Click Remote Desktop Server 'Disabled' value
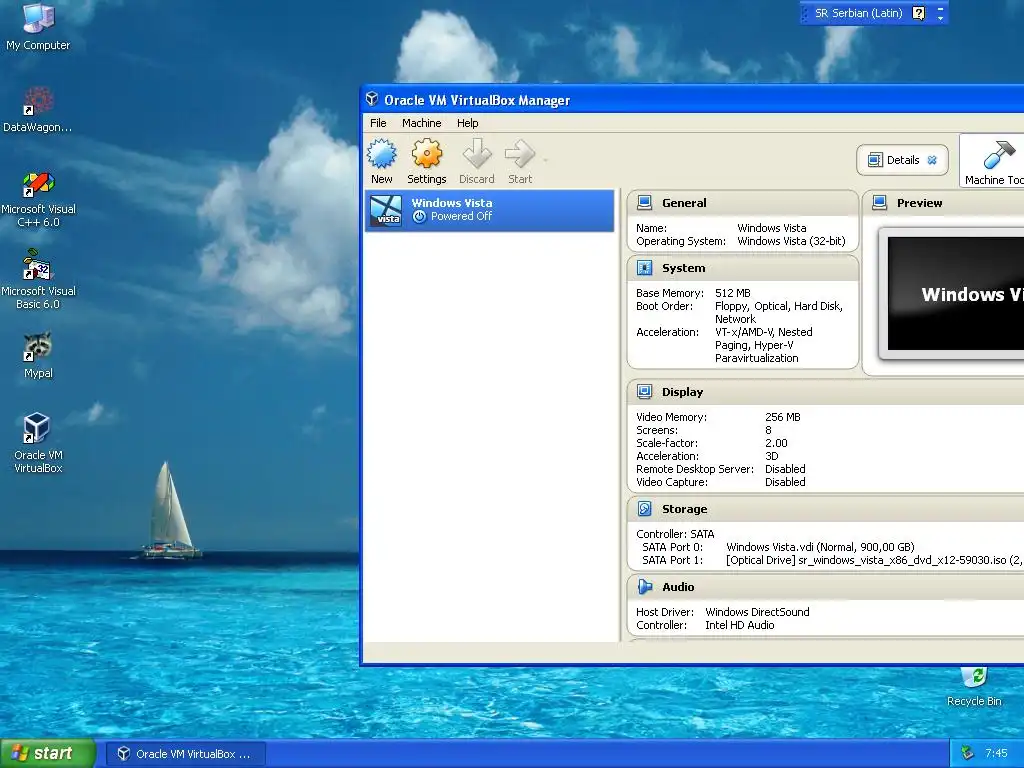Screen dimensions: 1024x768 [785, 469]
